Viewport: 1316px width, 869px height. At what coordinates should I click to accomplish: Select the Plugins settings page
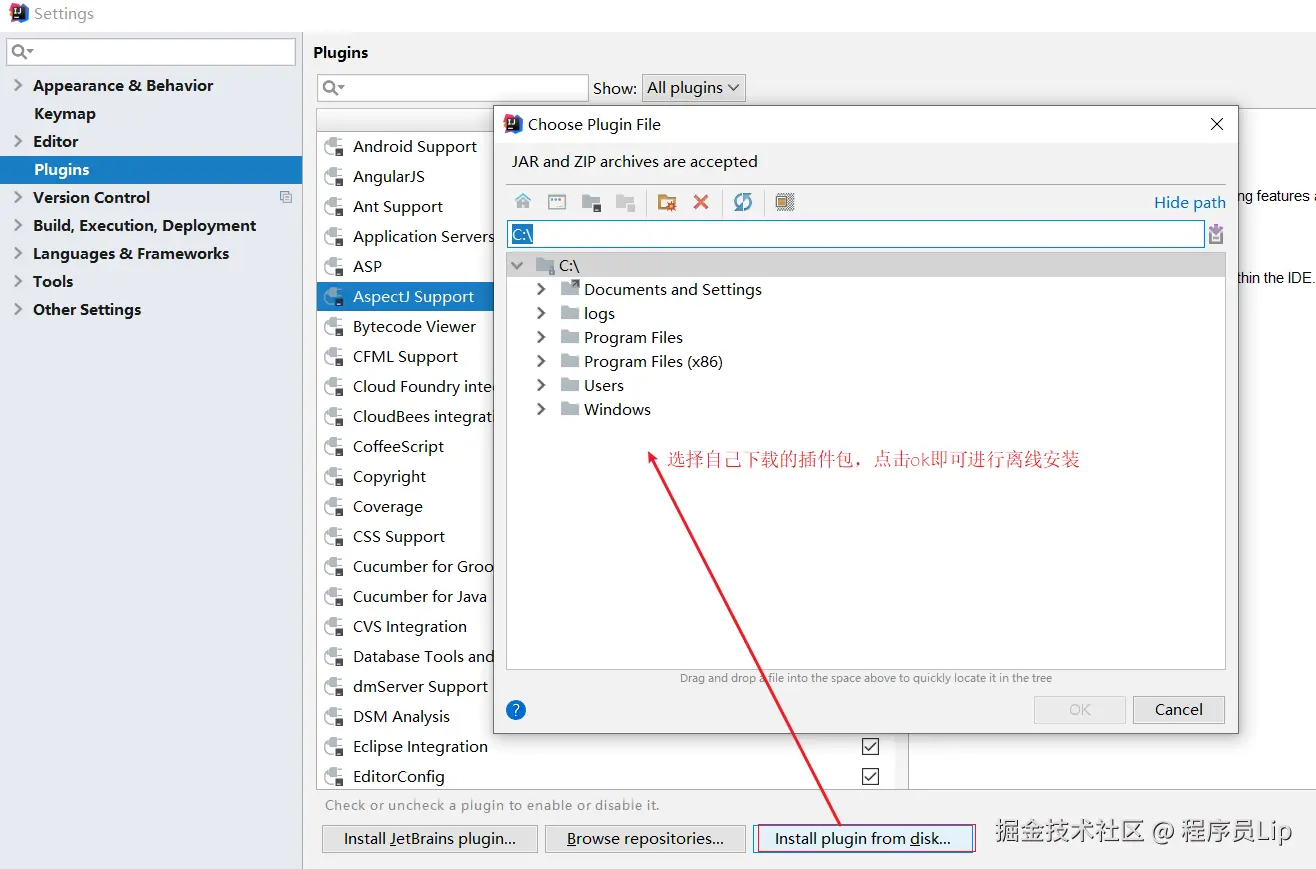(151, 169)
